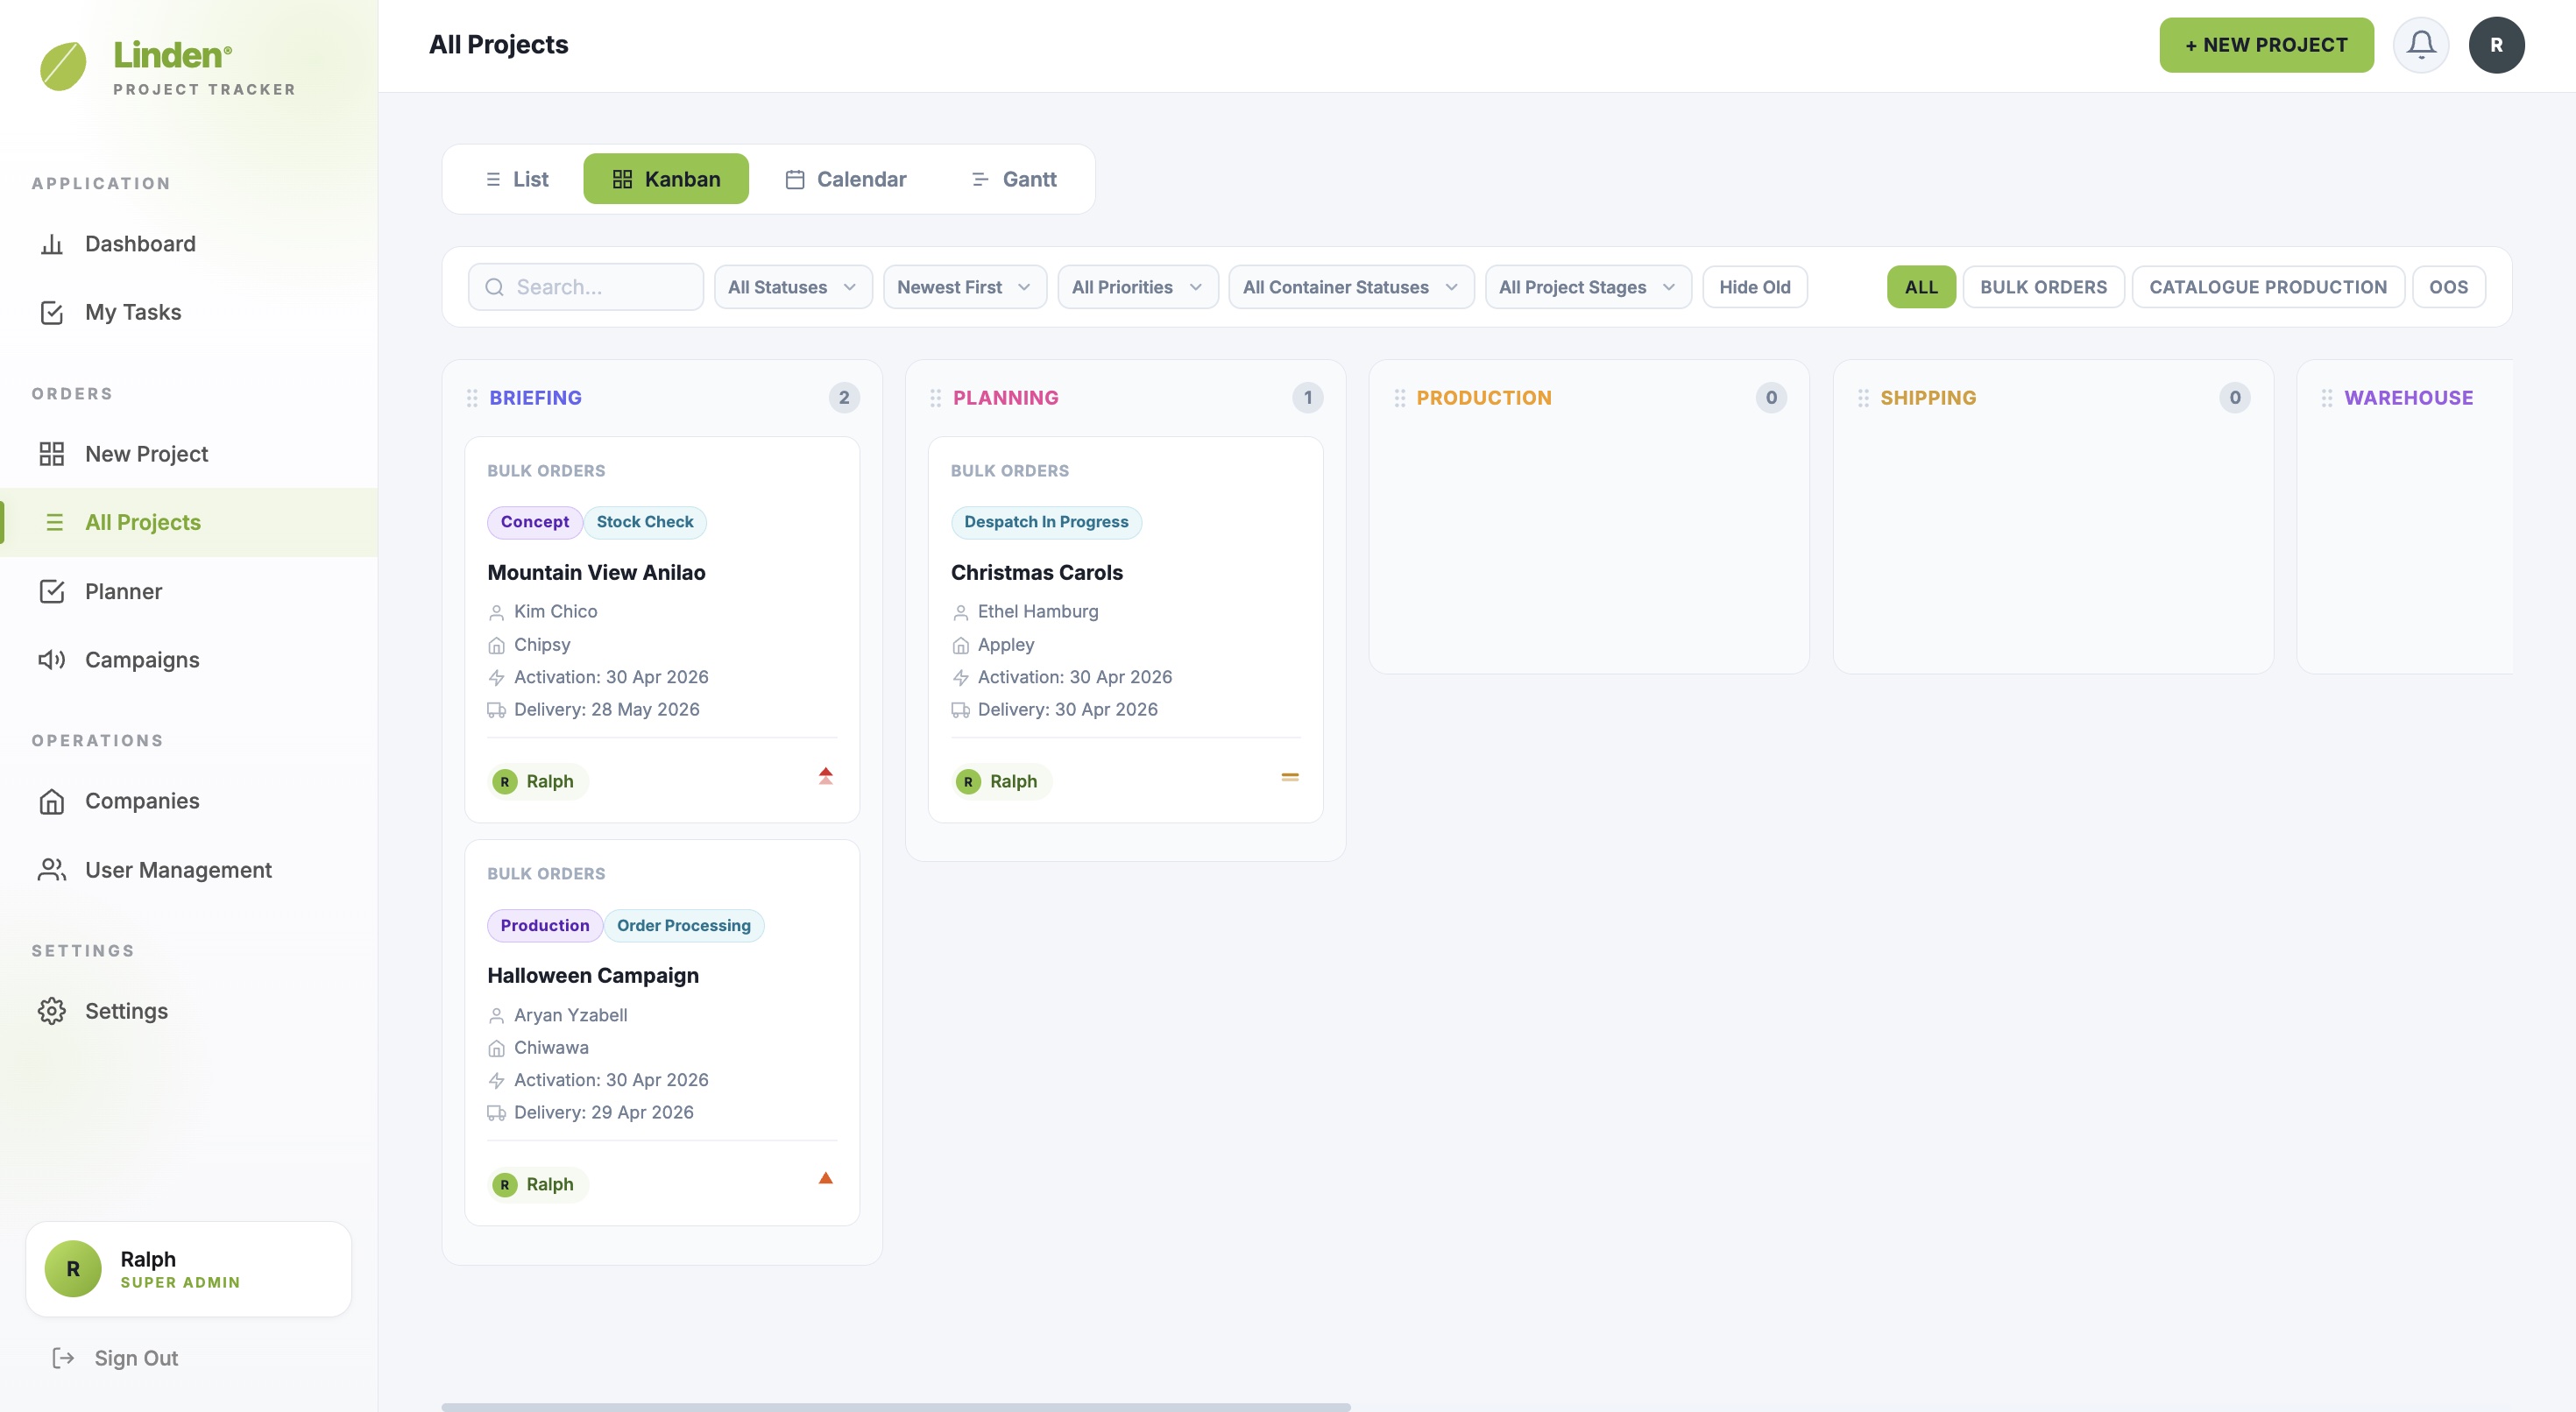The height and width of the screenshot is (1412, 2576).
Task: Filter by OOS category
Action: 2448,288
